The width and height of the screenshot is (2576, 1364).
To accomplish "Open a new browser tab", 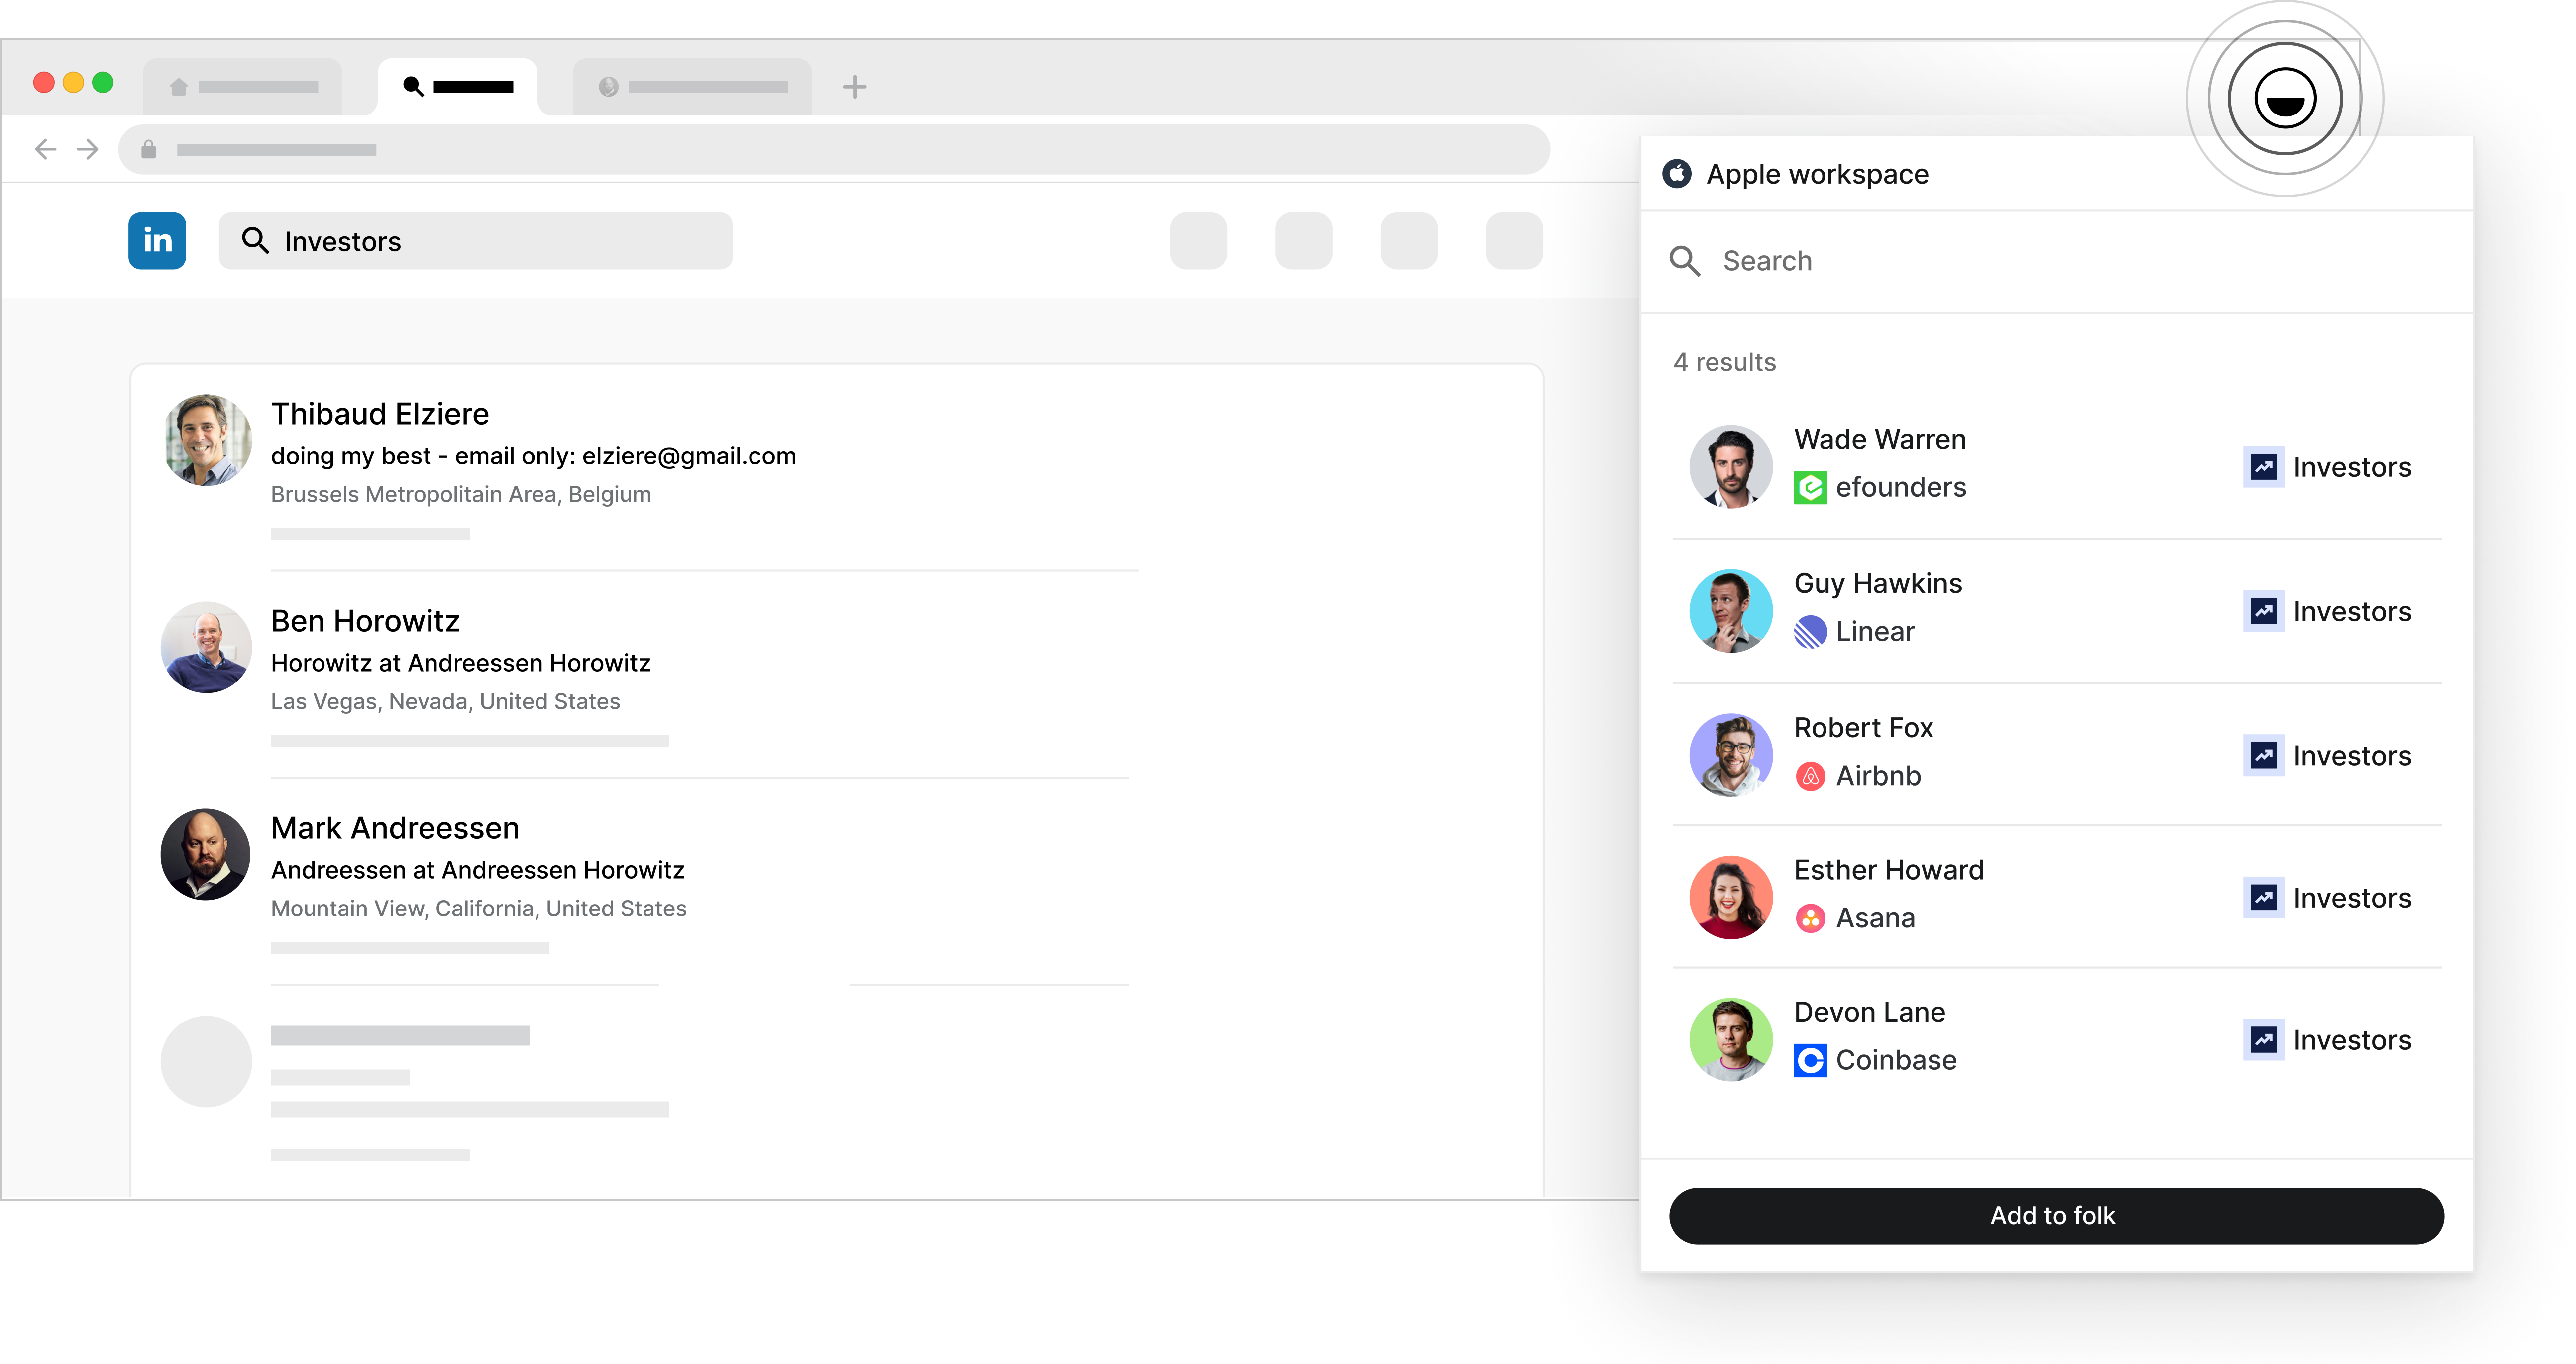I will pyautogui.click(x=854, y=87).
